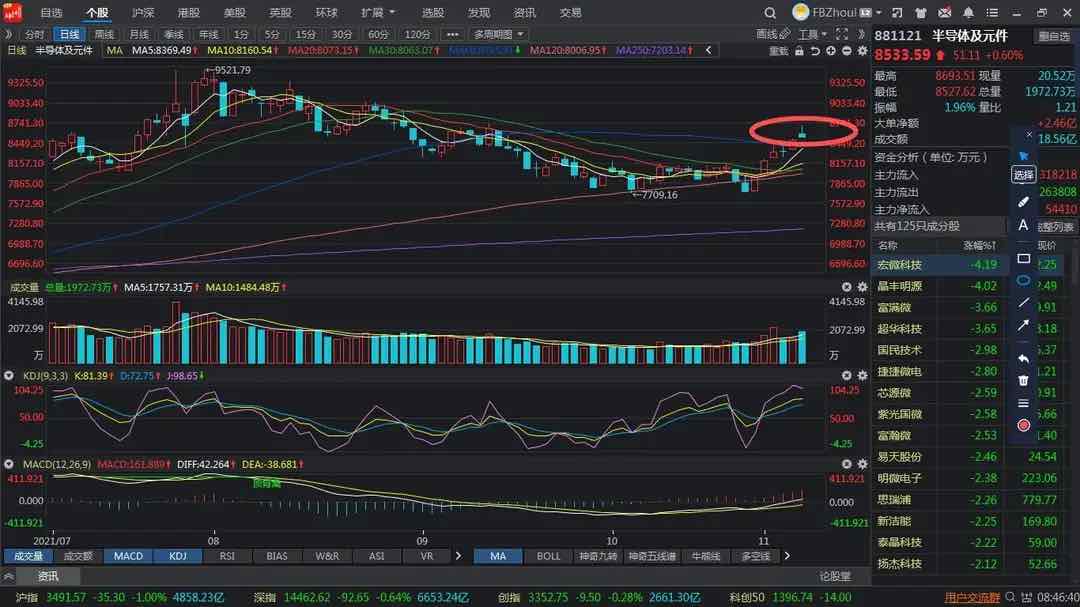Open the mail messages icon
The height and width of the screenshot is (607, 1080).
944,12
